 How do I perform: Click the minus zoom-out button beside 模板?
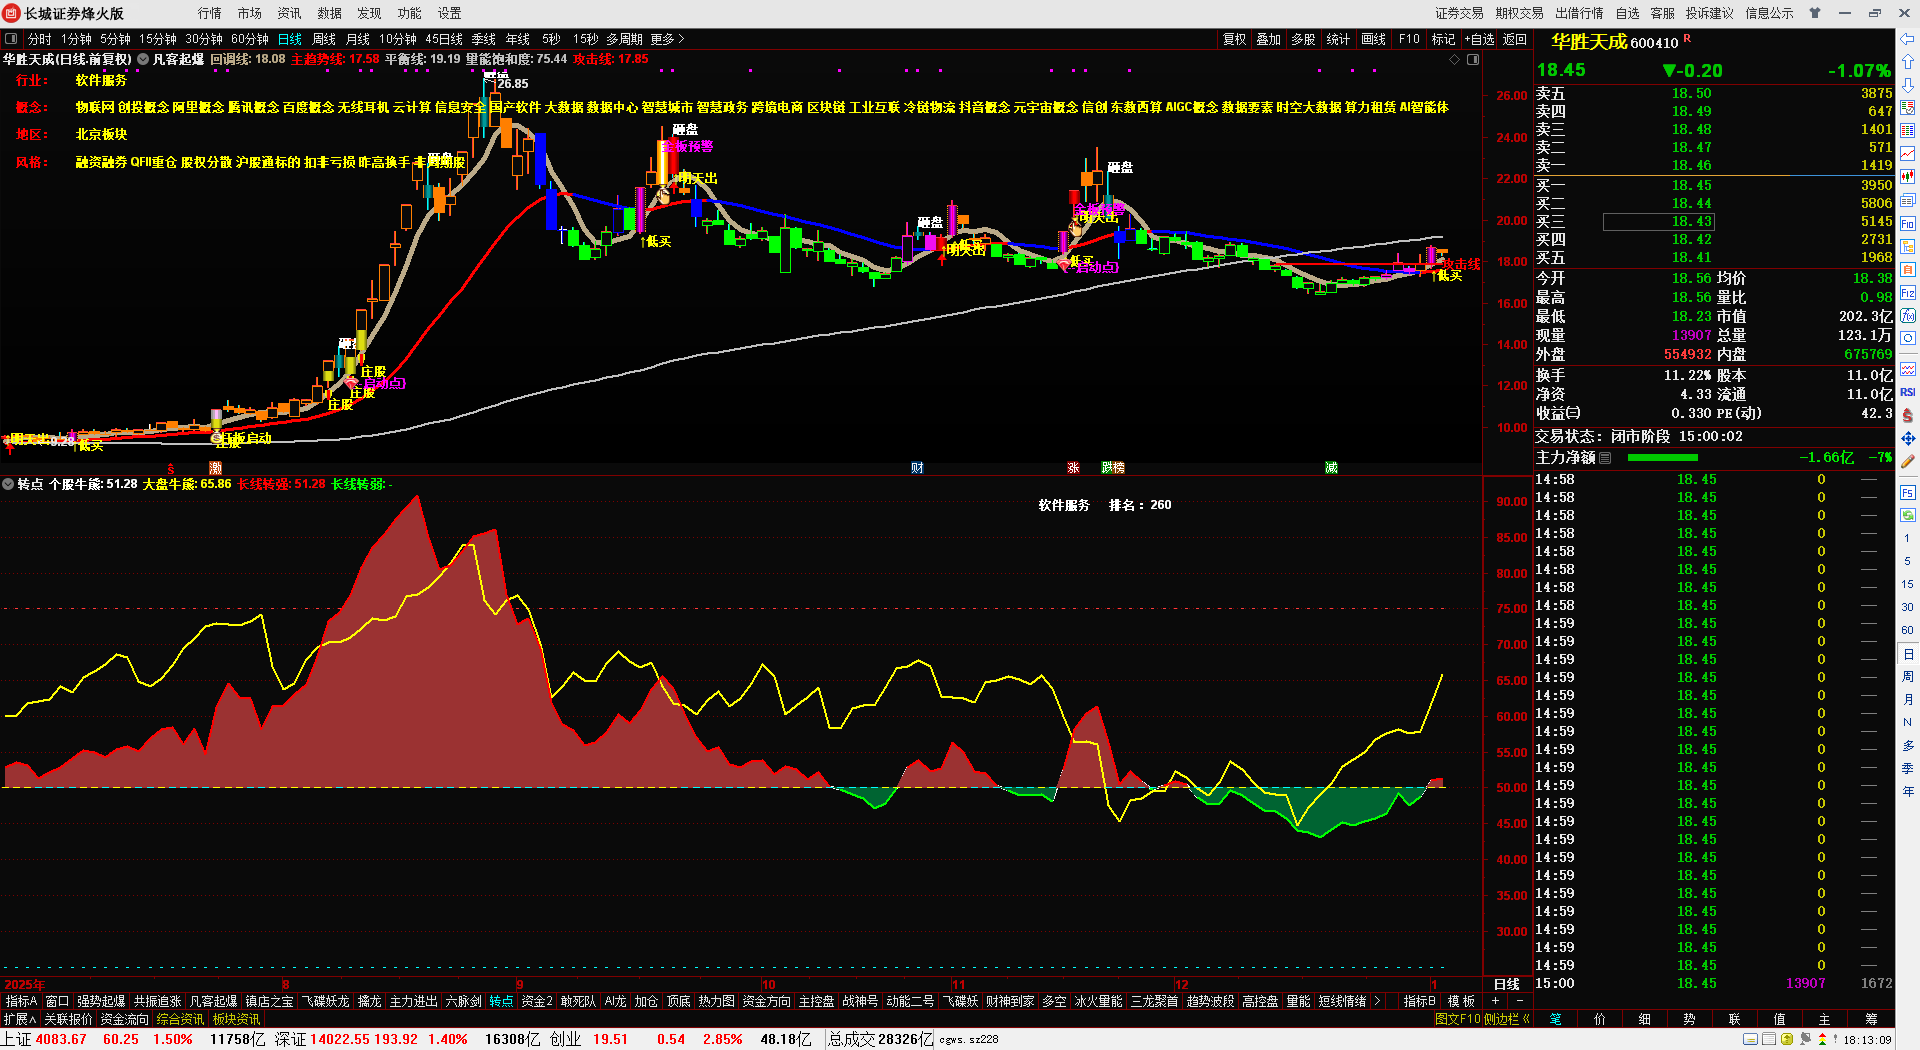pyautogui.click(x=1520, y=1001)
